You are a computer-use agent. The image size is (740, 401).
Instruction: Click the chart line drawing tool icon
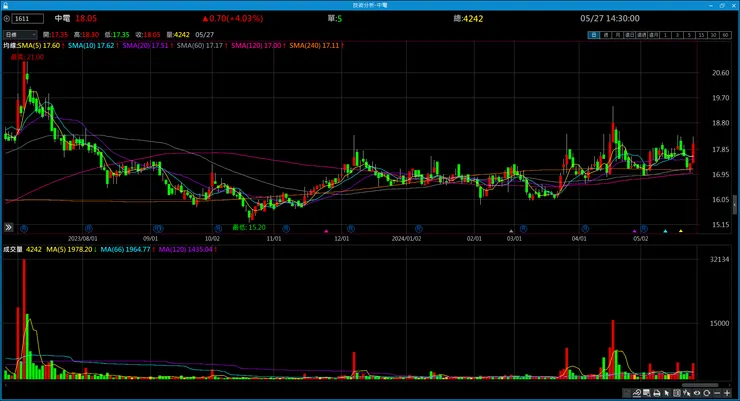coord(637,393)
